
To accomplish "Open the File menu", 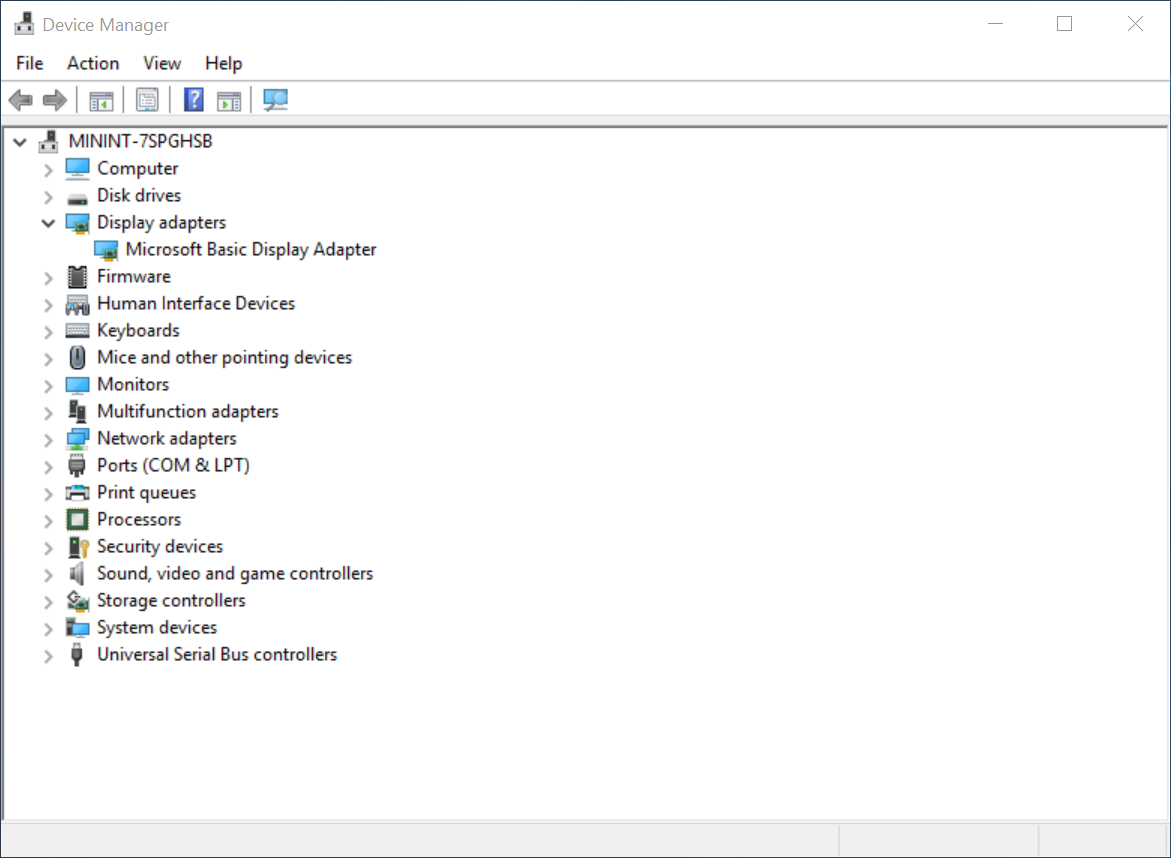I will (30, 63).
